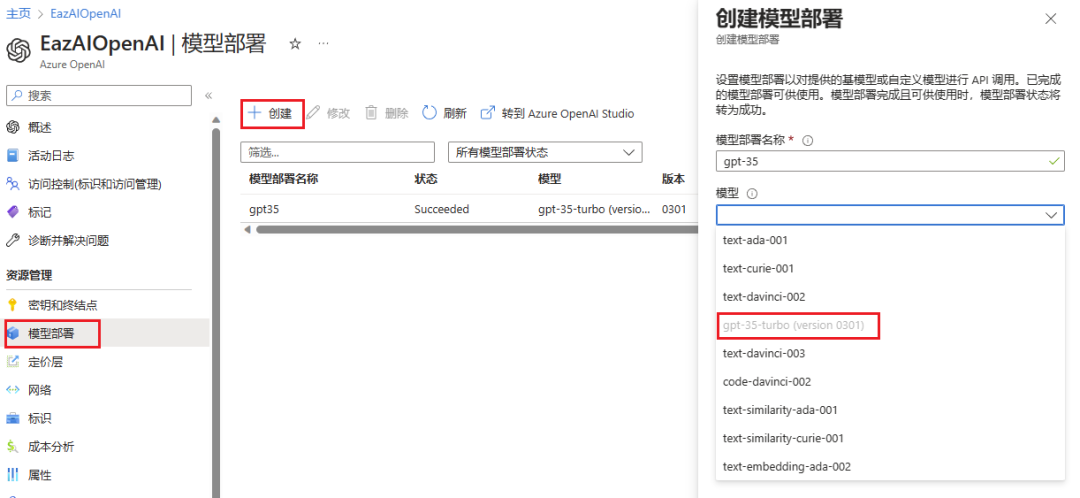Click the 活动日志 icon

(12, 156)
